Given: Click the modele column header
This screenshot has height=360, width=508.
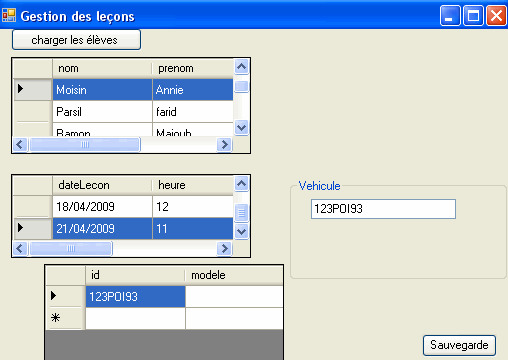Looking at the screenshot, I should [x=234, y=275].
